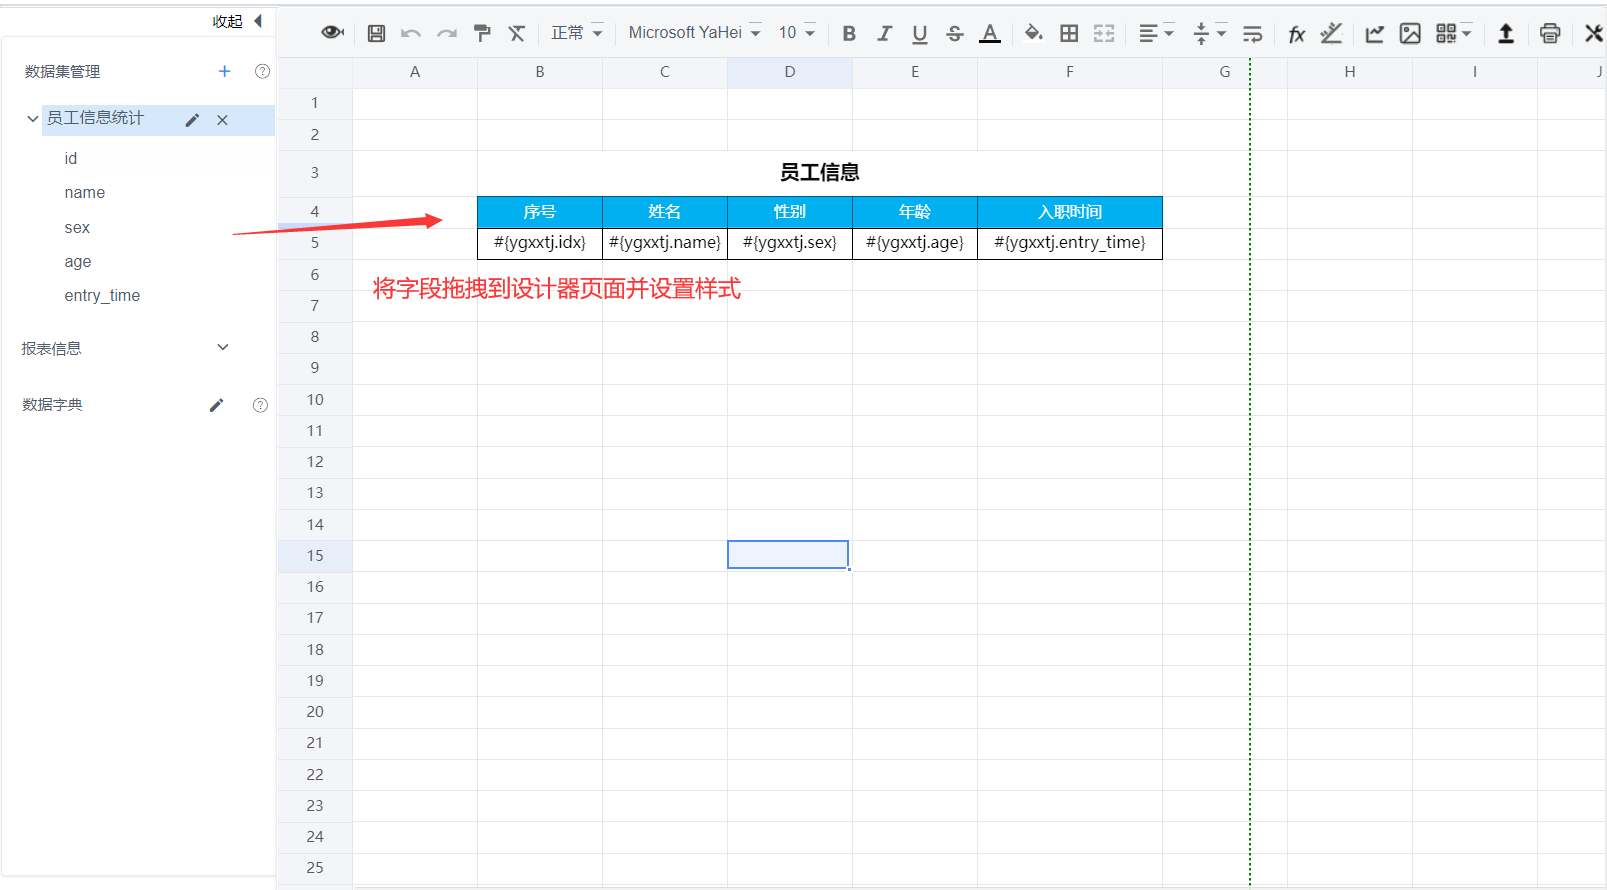
Task: Select the format painter tool
Action: (482, 33)
